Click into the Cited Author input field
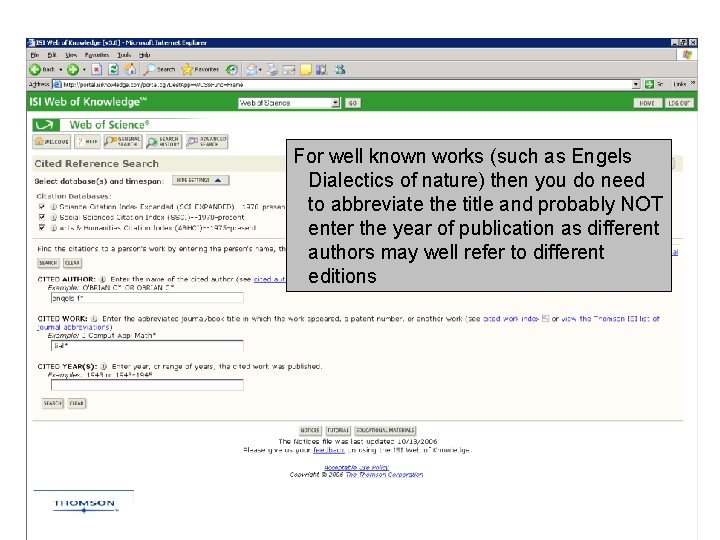Viewport: 720px width, 540px height. point(147,298)
